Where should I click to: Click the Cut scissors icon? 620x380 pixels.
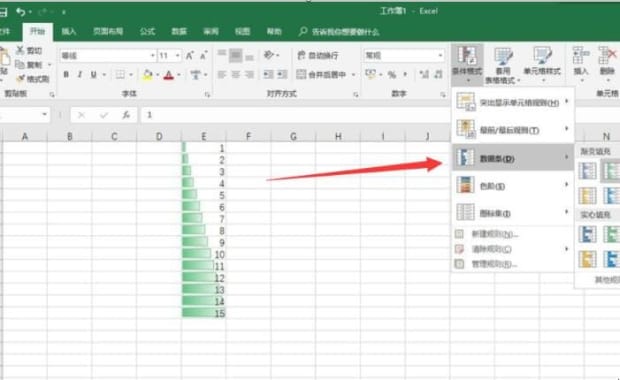click(20, 50)
